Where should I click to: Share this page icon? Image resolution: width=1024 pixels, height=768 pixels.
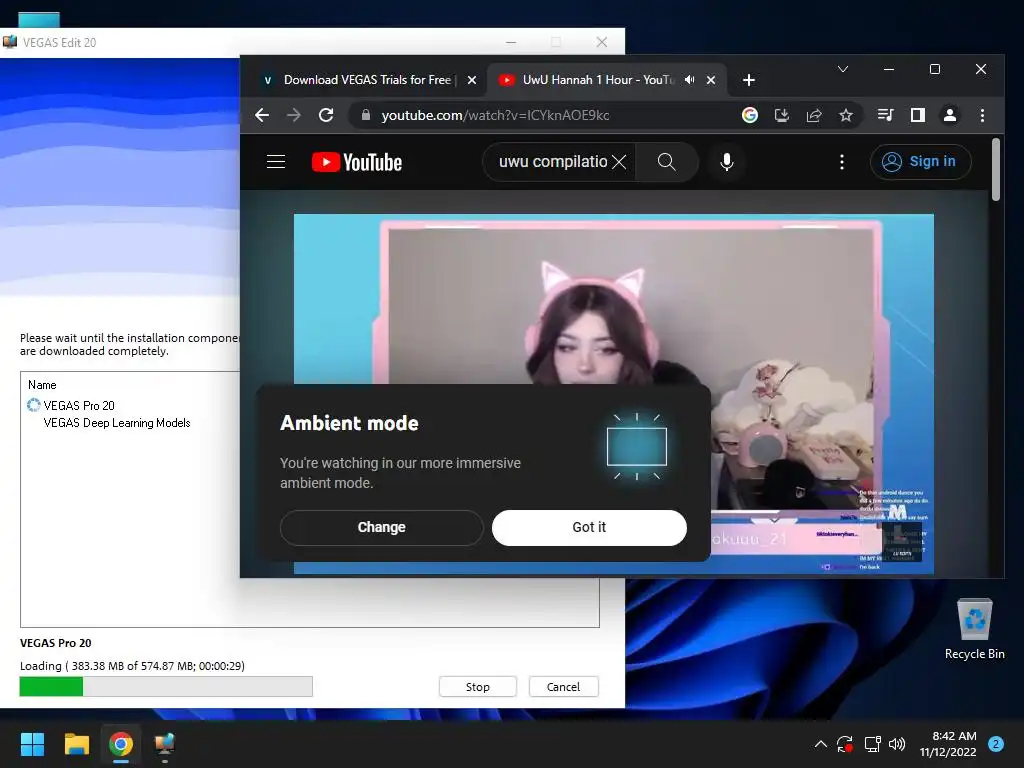(x=814, y=116)
